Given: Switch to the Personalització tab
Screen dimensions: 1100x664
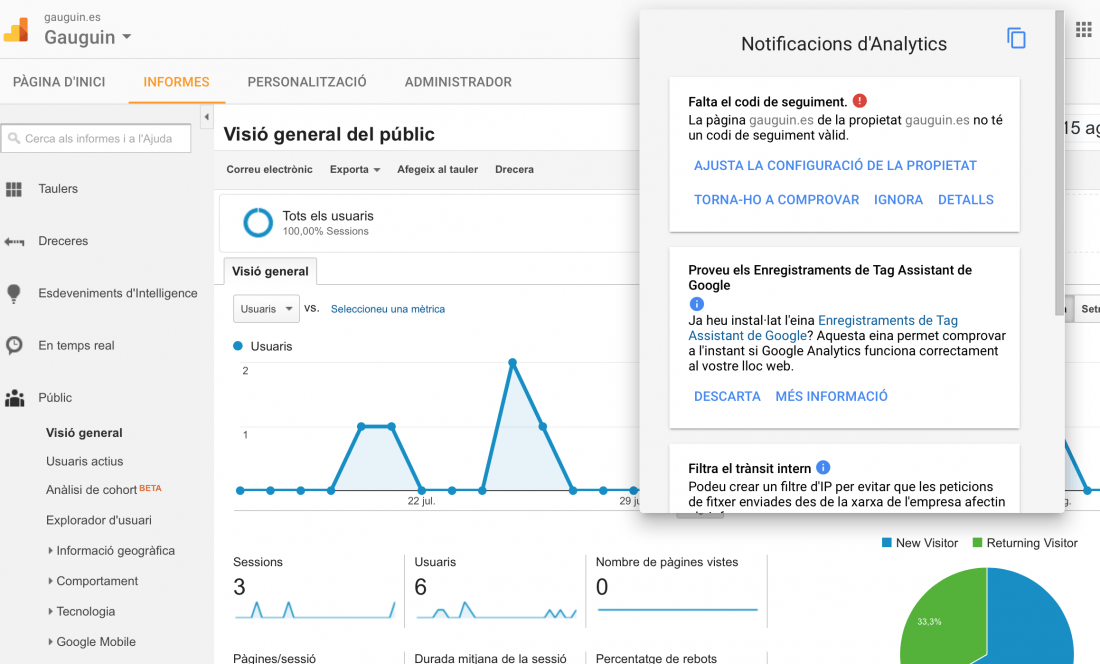Looking at the screenshot, I should [307, 82].
